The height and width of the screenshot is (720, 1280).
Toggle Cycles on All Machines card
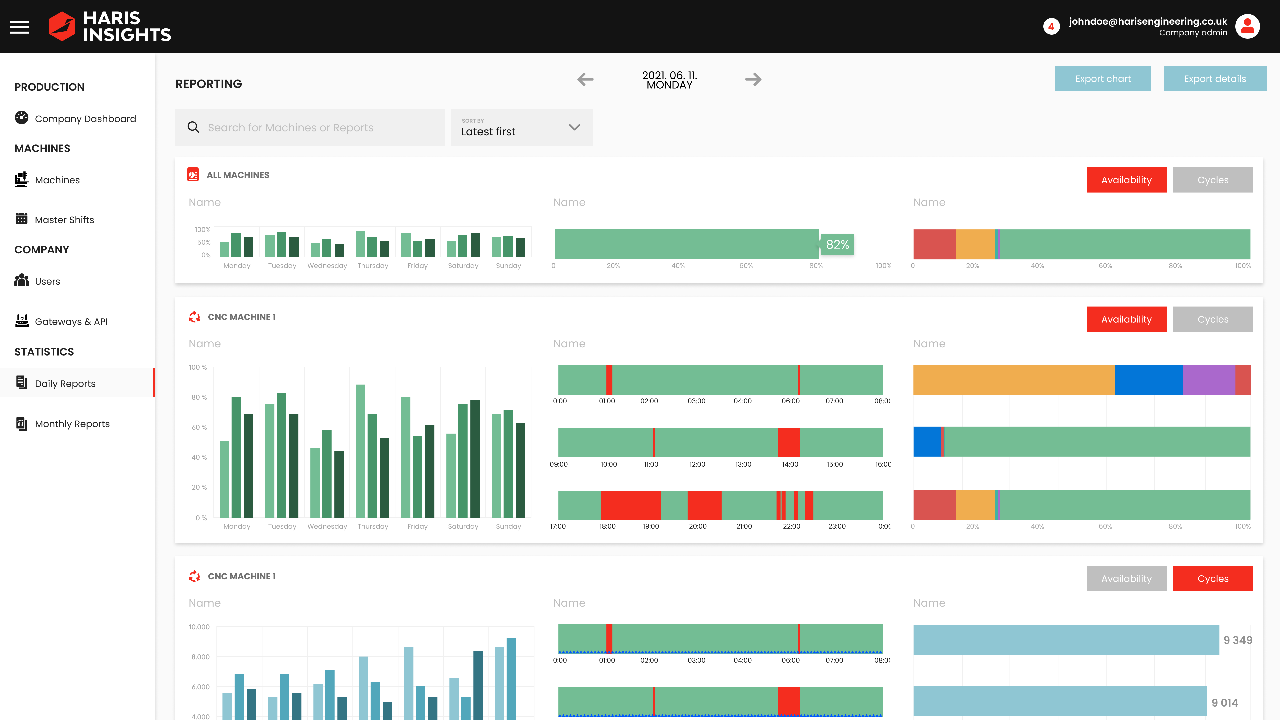pos(1212,180)
